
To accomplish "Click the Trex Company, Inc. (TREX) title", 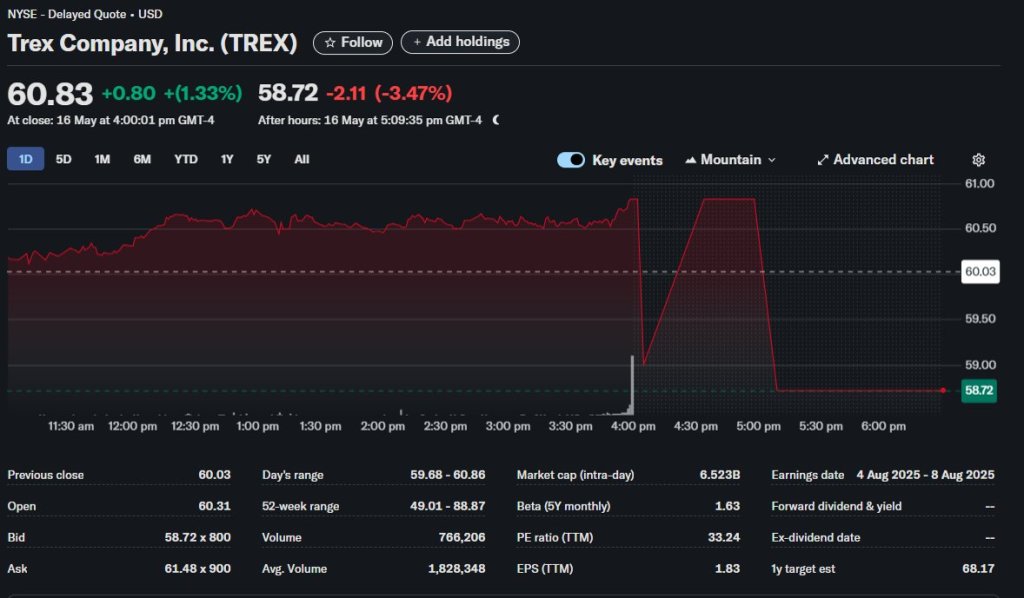I will coord(152,43).
